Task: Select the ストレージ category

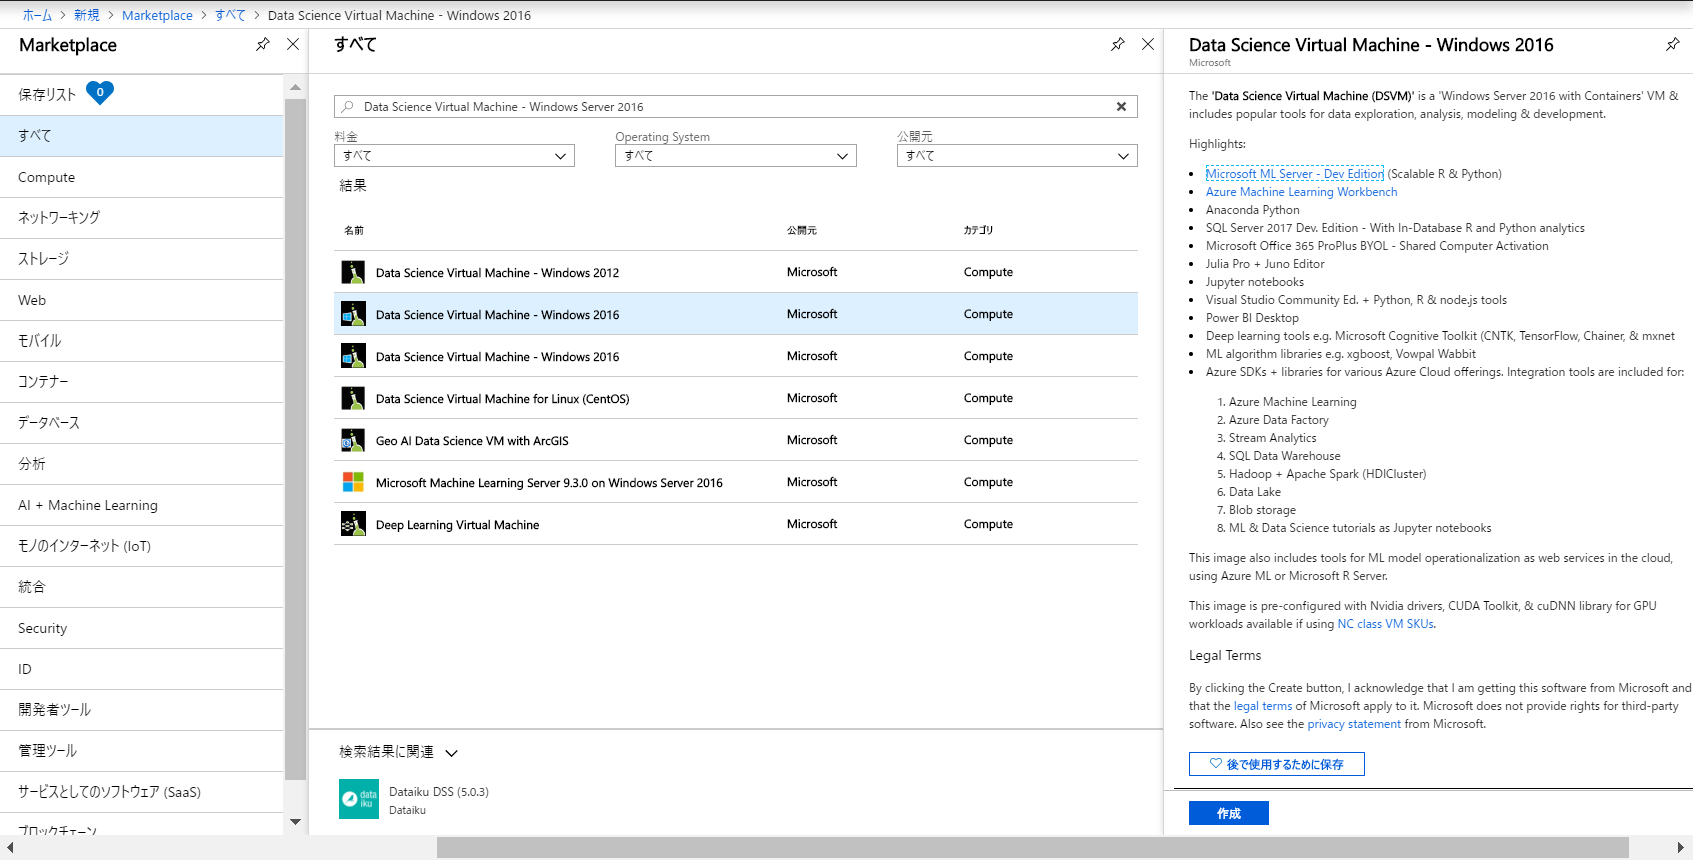Action: 142,259
